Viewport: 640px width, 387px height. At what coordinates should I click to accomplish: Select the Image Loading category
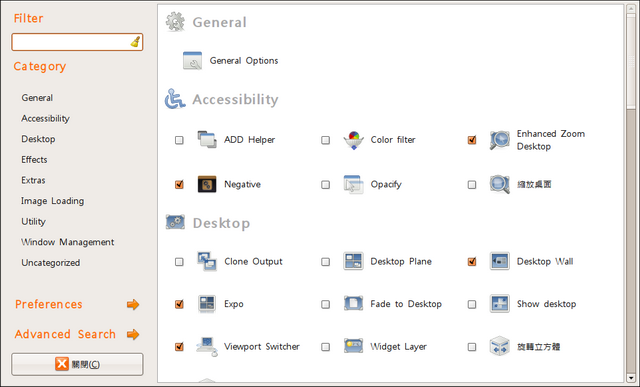click(53, 201)
